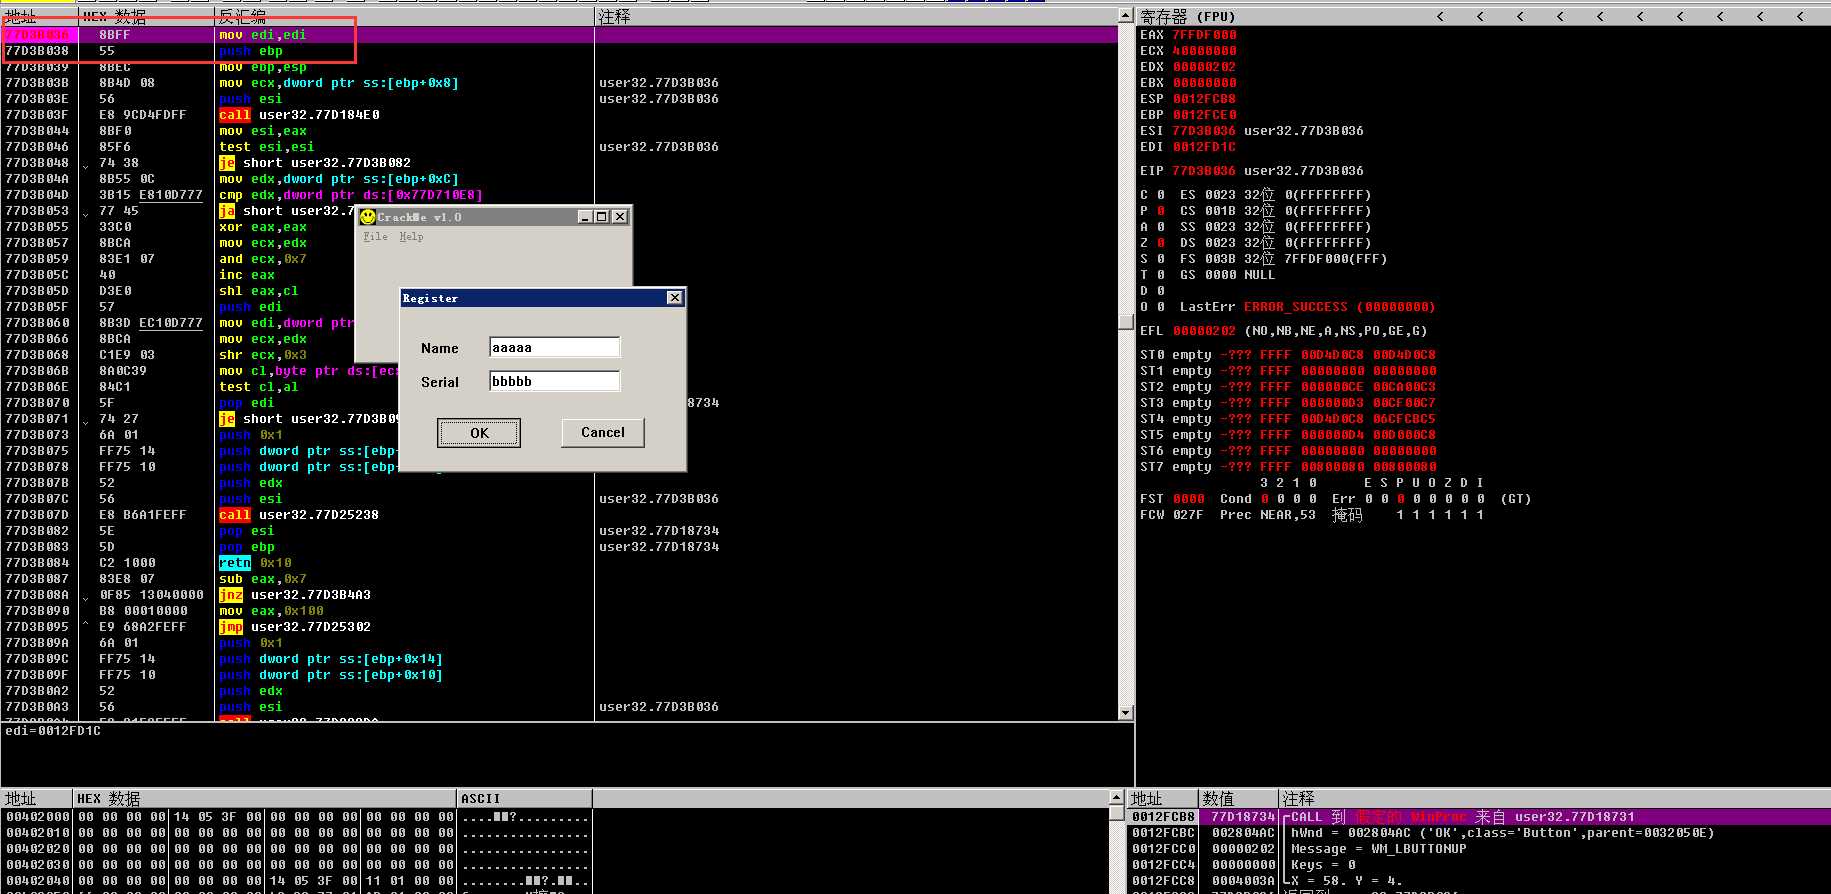
Task: Click the hex dump pane scroll-up arrow
Action: click(1117, 798)
